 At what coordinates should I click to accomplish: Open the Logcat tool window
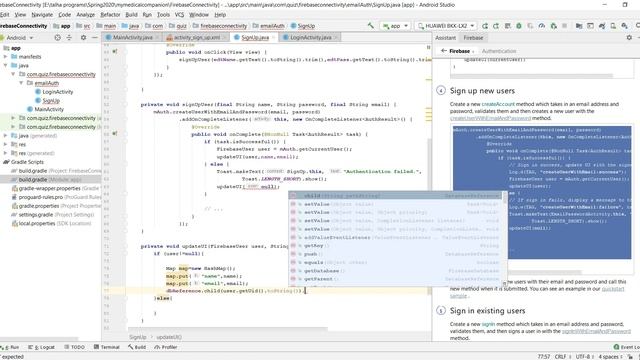(x=42, y=347)
